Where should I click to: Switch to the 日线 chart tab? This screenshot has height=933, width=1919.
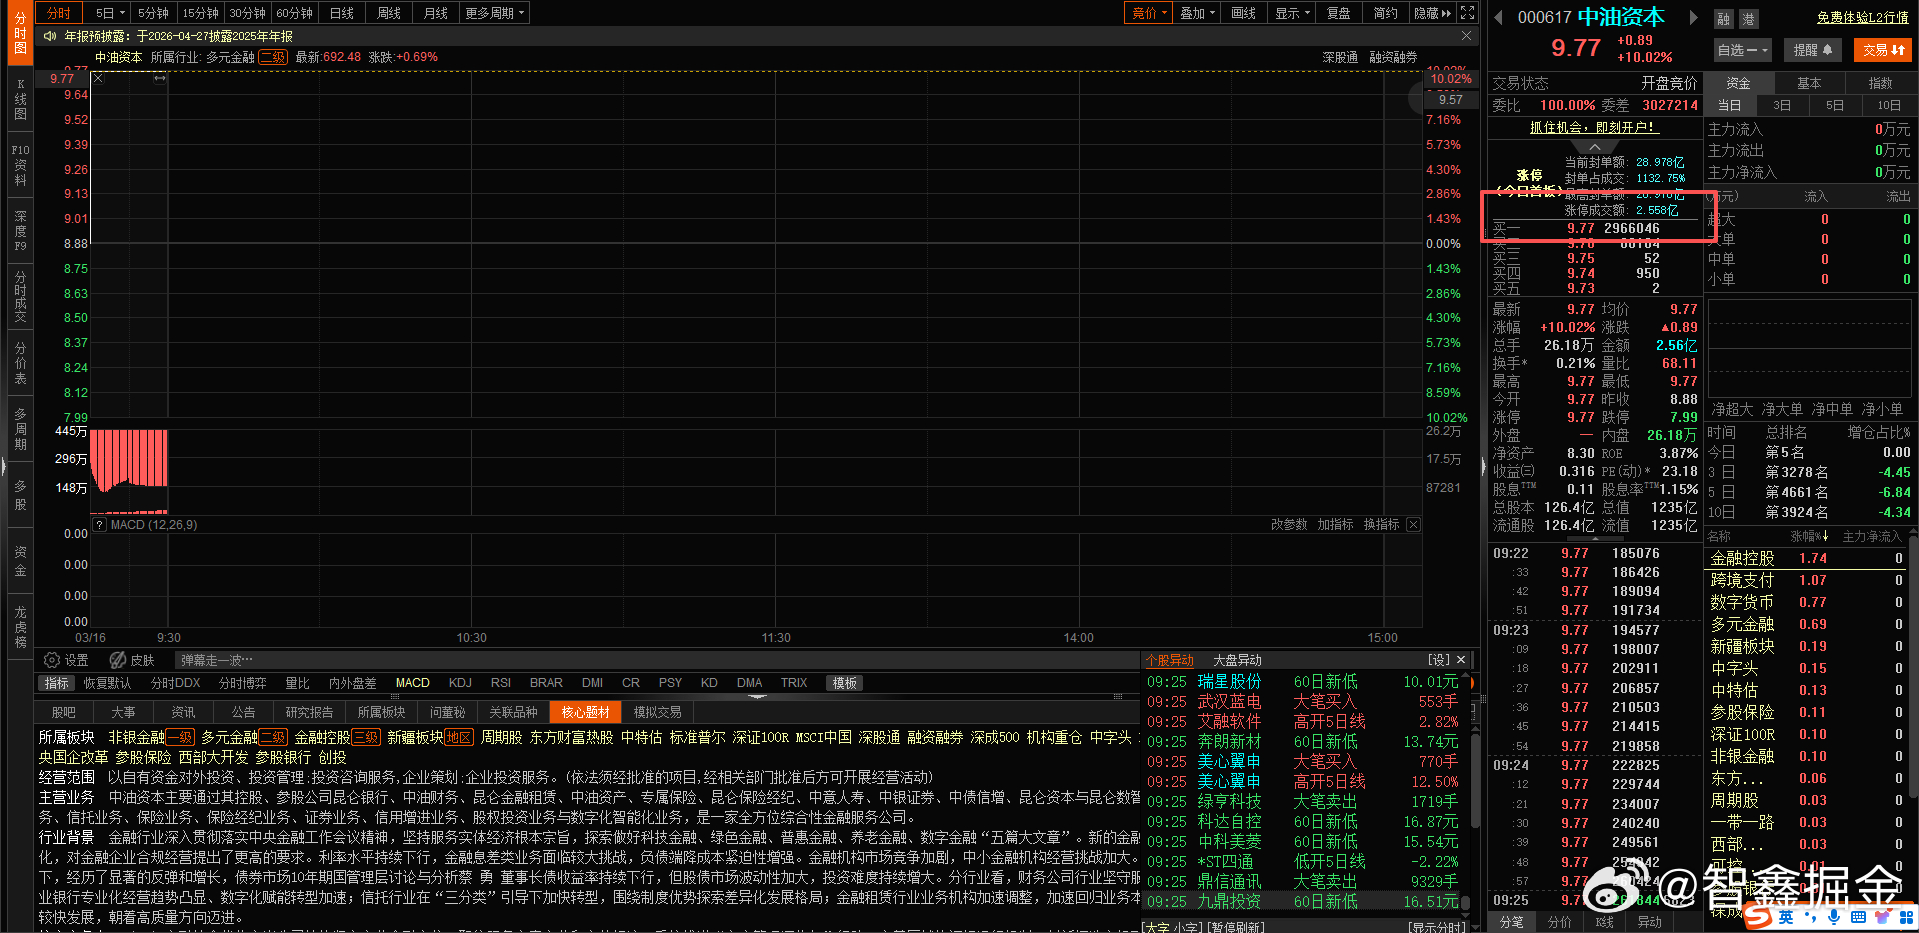[342, 13]
